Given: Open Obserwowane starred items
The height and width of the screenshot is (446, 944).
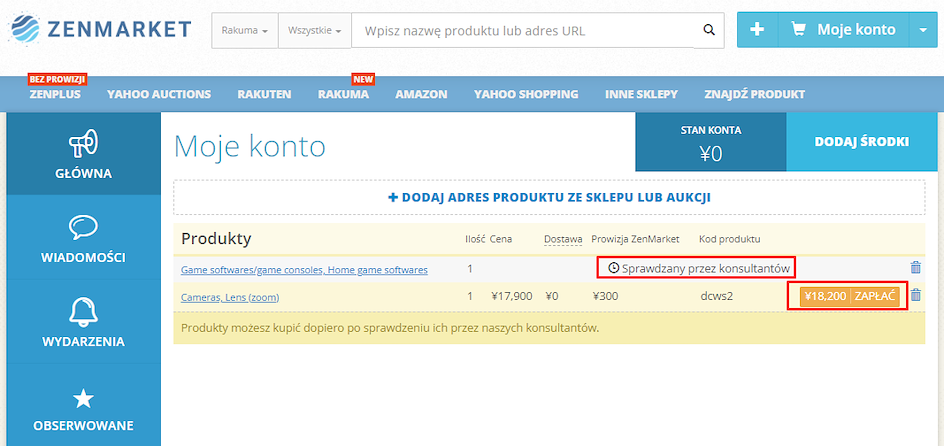Looking at the screenshot, I should coord(84,406).
